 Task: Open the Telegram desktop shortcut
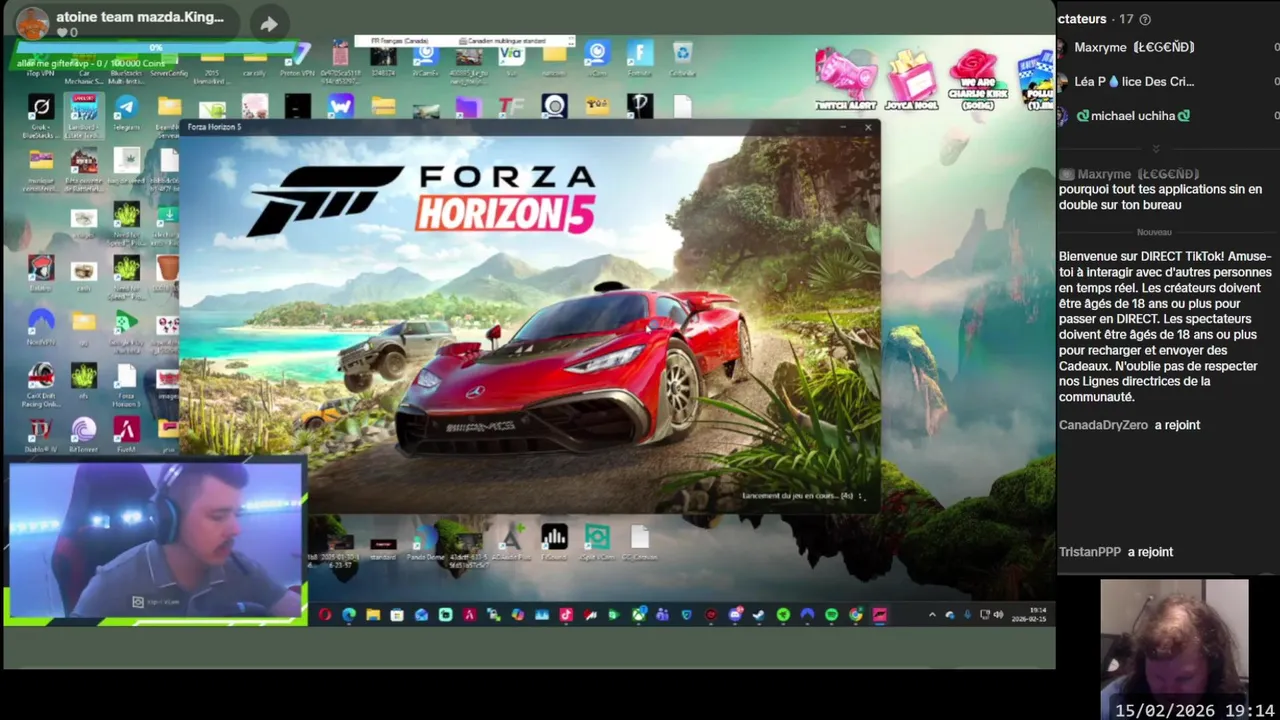[126, 110]
